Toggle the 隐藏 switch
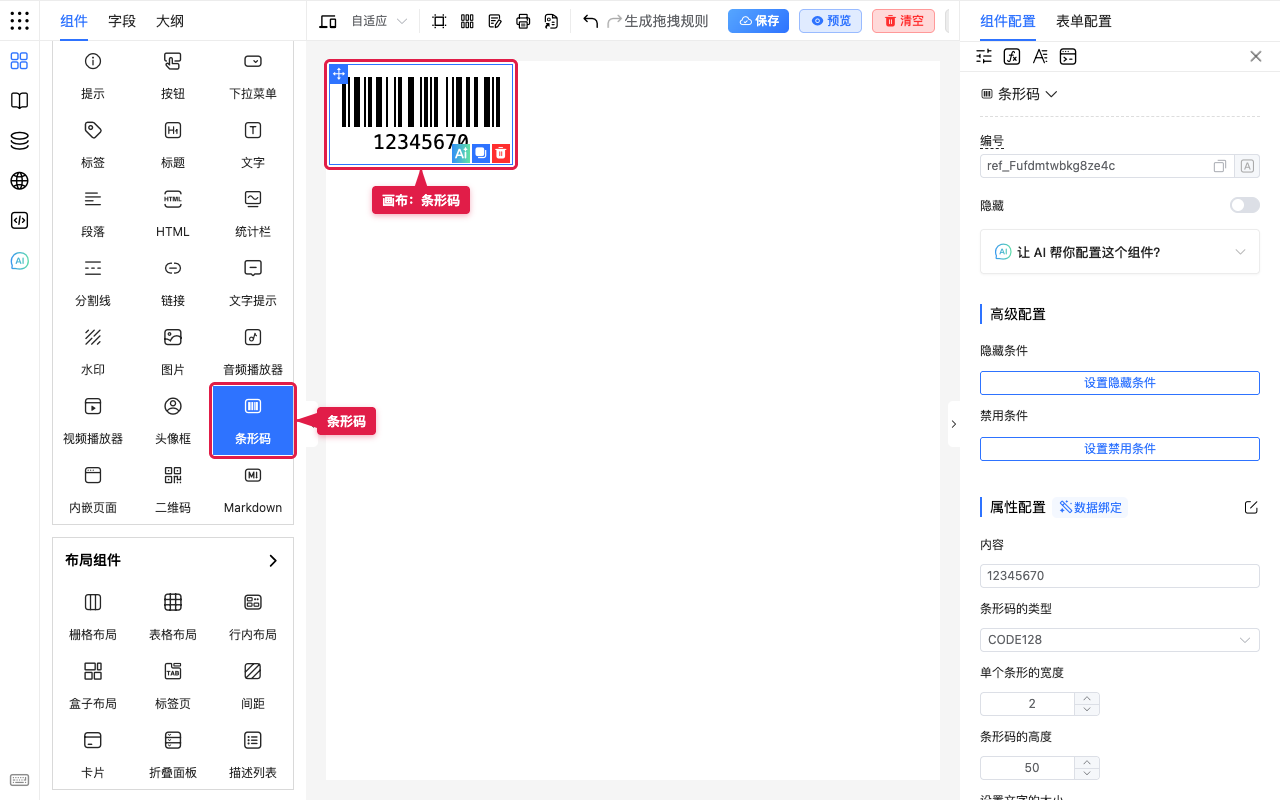 [x=1245, y=205]
